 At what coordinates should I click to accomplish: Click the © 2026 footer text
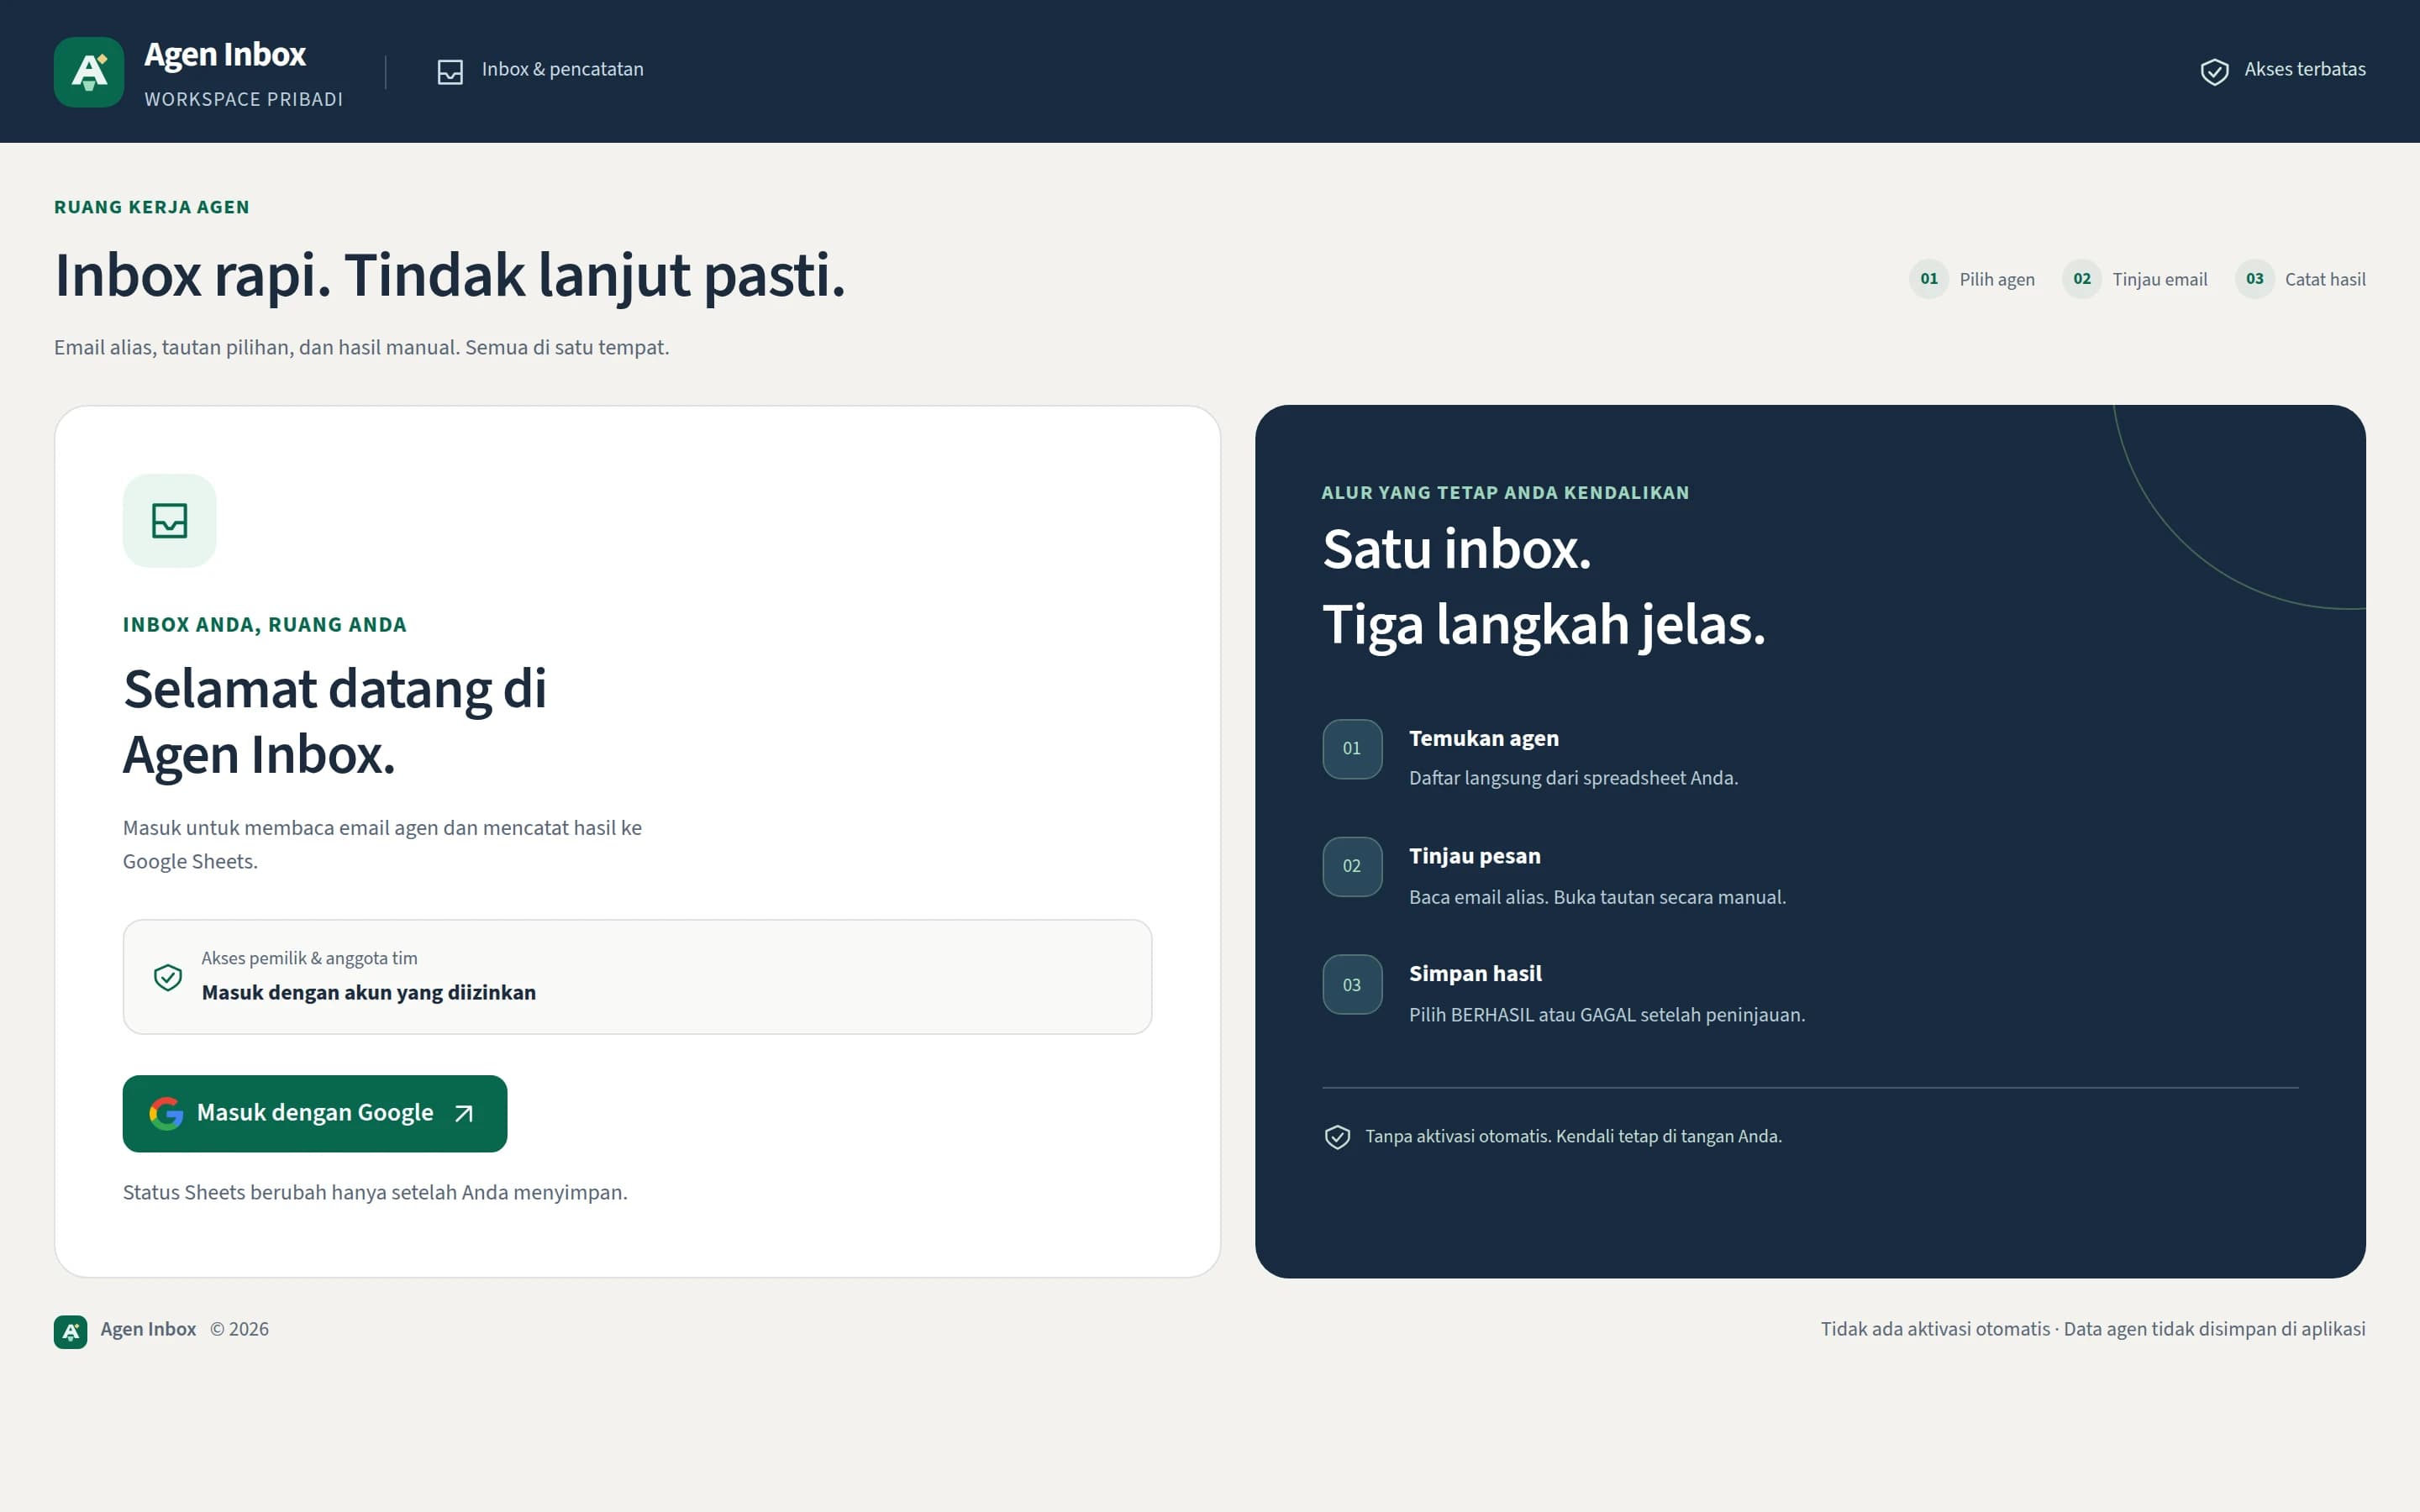pyautogui.click(x=239, y=1329)
